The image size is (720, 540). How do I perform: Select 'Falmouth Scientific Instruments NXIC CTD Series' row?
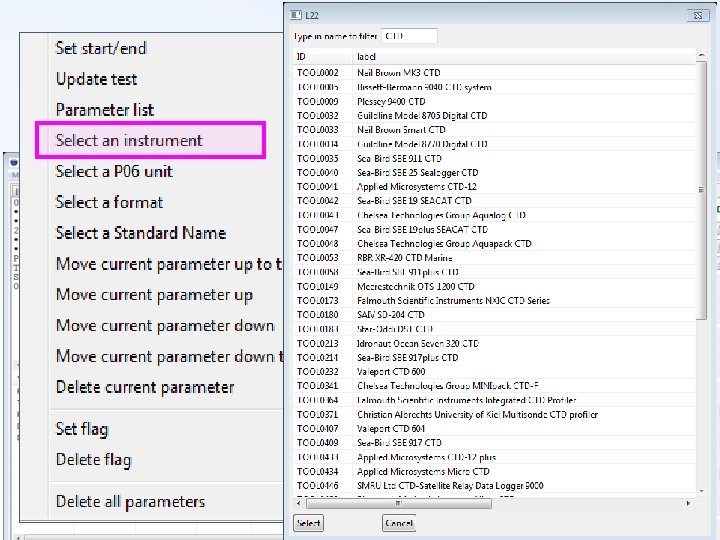click(494, 300)
